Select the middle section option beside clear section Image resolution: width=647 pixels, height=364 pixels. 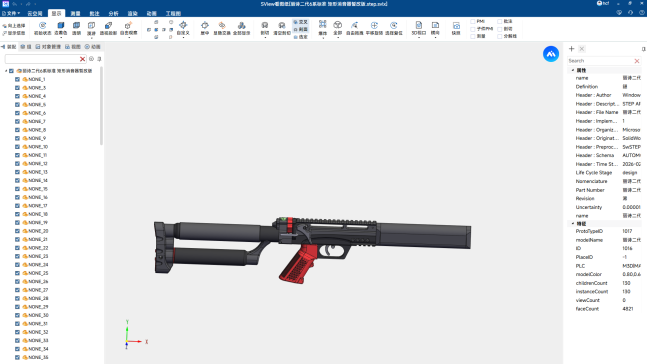tap(301, 29)
